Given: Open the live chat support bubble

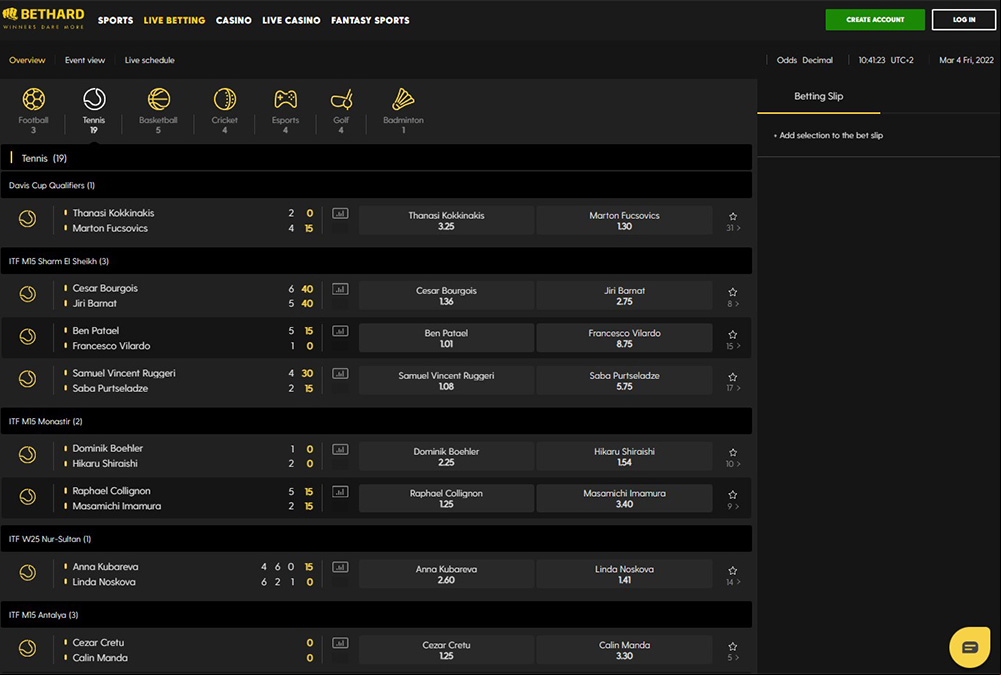Looking at the screenshot, I should coord(969,647).
